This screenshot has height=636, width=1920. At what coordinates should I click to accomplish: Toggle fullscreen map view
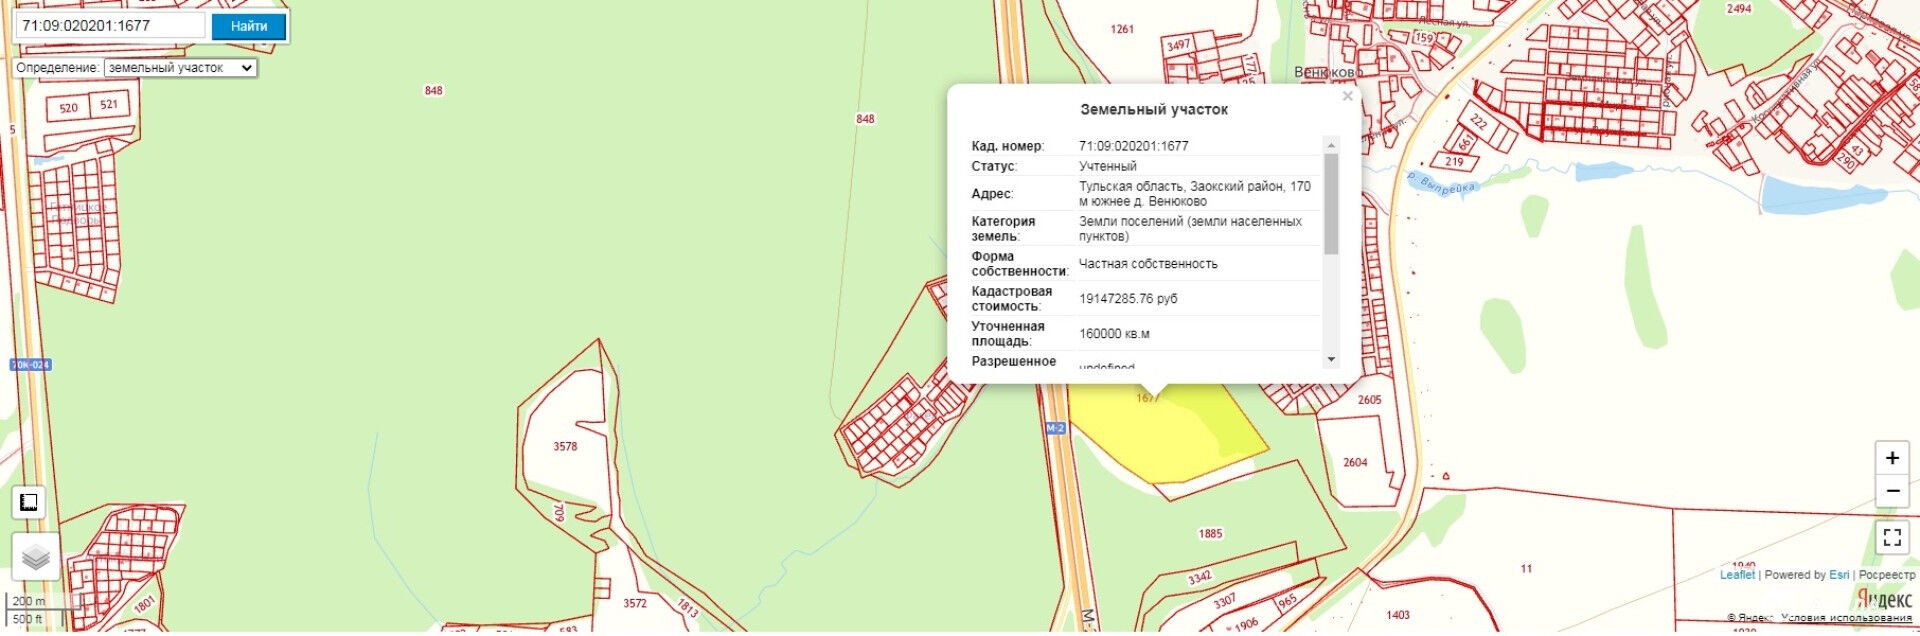(x=1892, y=537)
